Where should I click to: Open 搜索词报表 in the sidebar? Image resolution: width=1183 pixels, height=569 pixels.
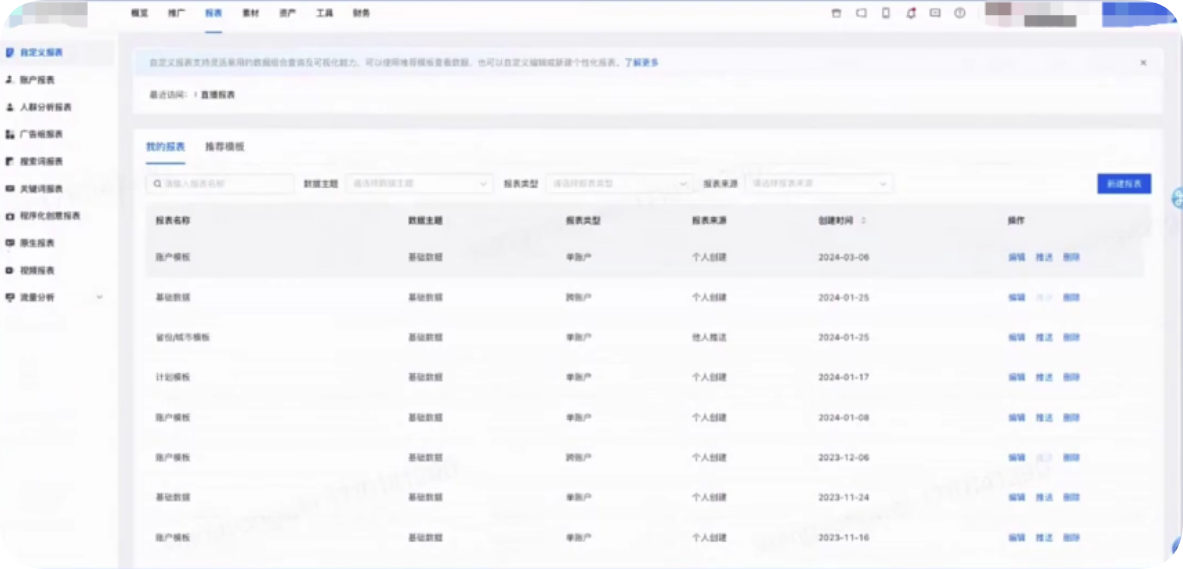pyautogui.click(x=41, y=161)
